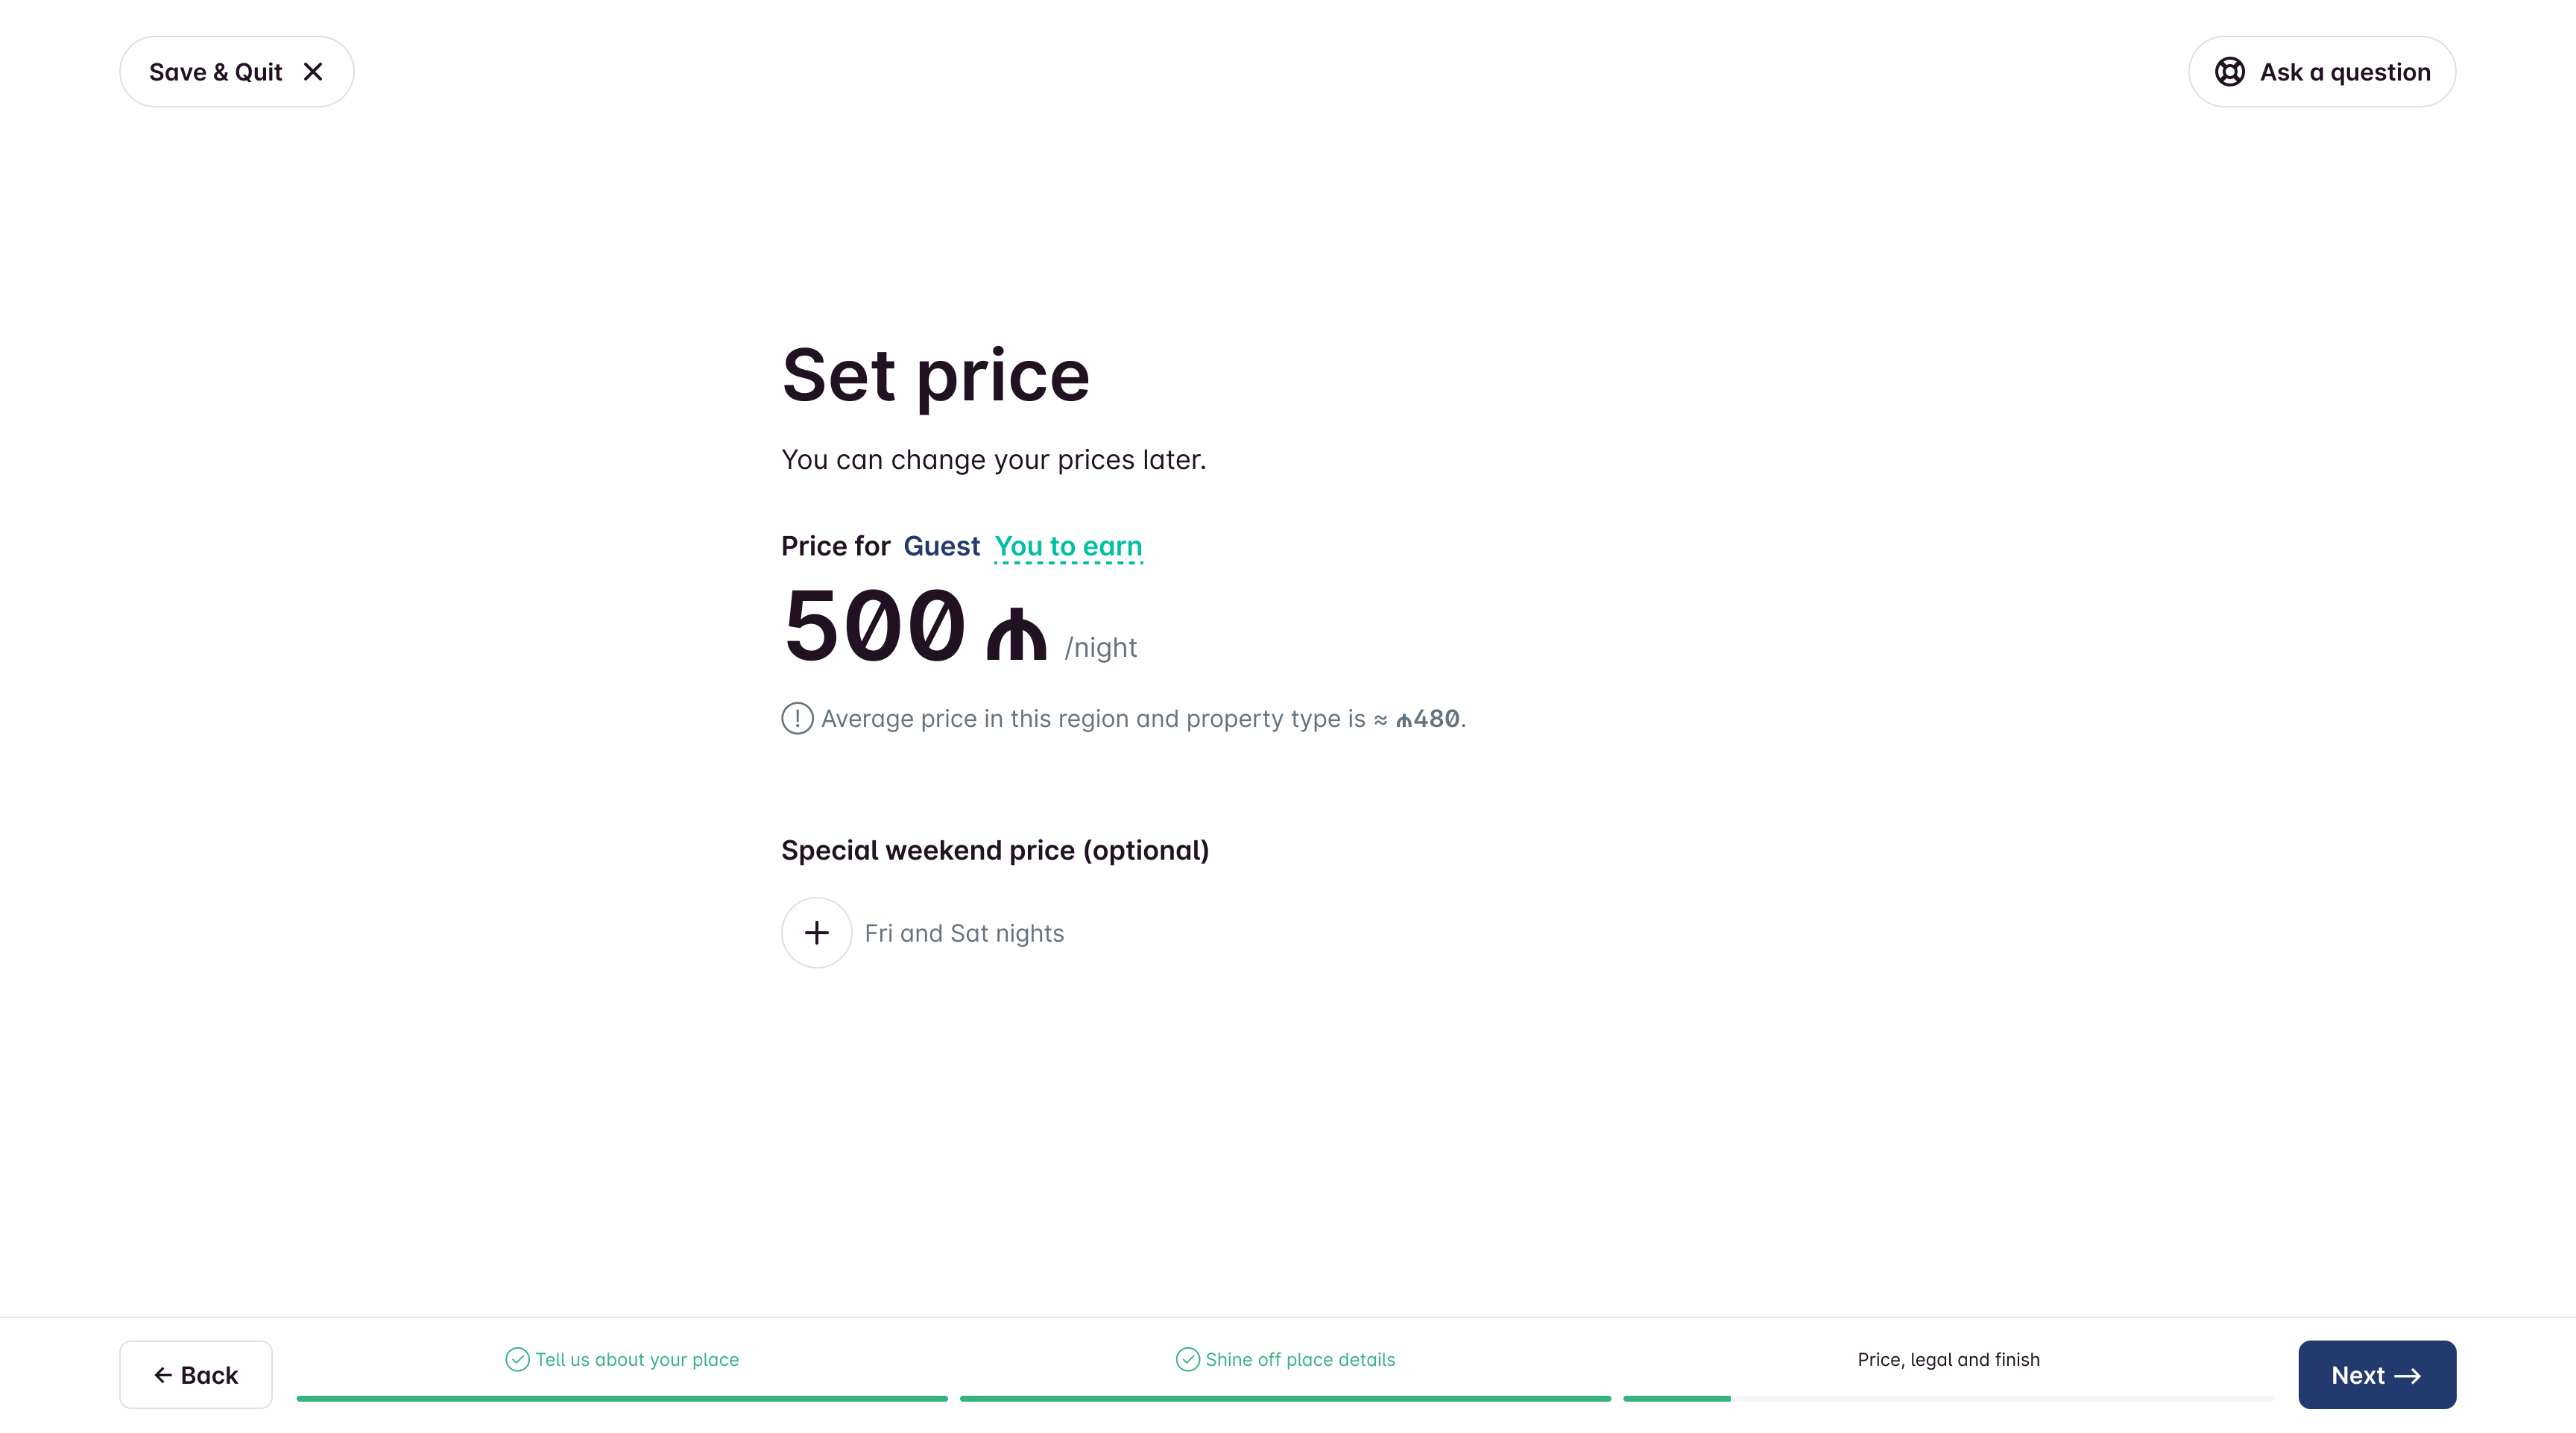Click the right arrow in the Next button
Image resolution: width=2576 pixels, height=1433 pixels.
tap(2408, 1375)
